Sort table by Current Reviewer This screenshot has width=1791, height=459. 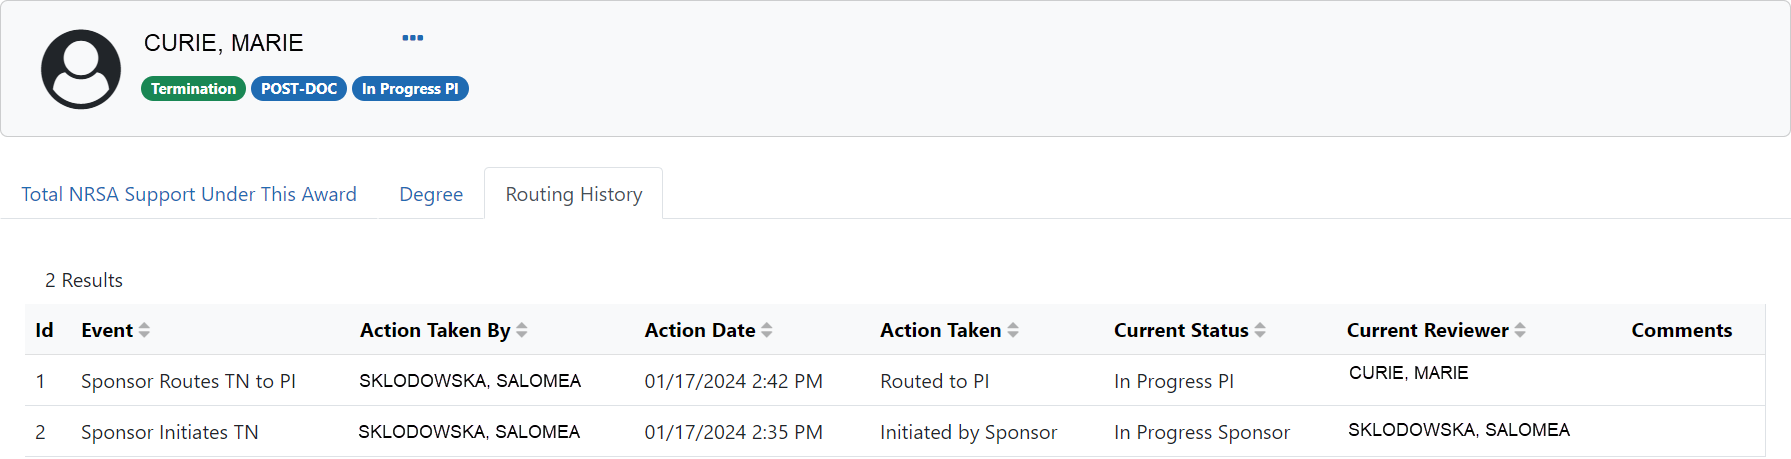tap(1520, 330)
